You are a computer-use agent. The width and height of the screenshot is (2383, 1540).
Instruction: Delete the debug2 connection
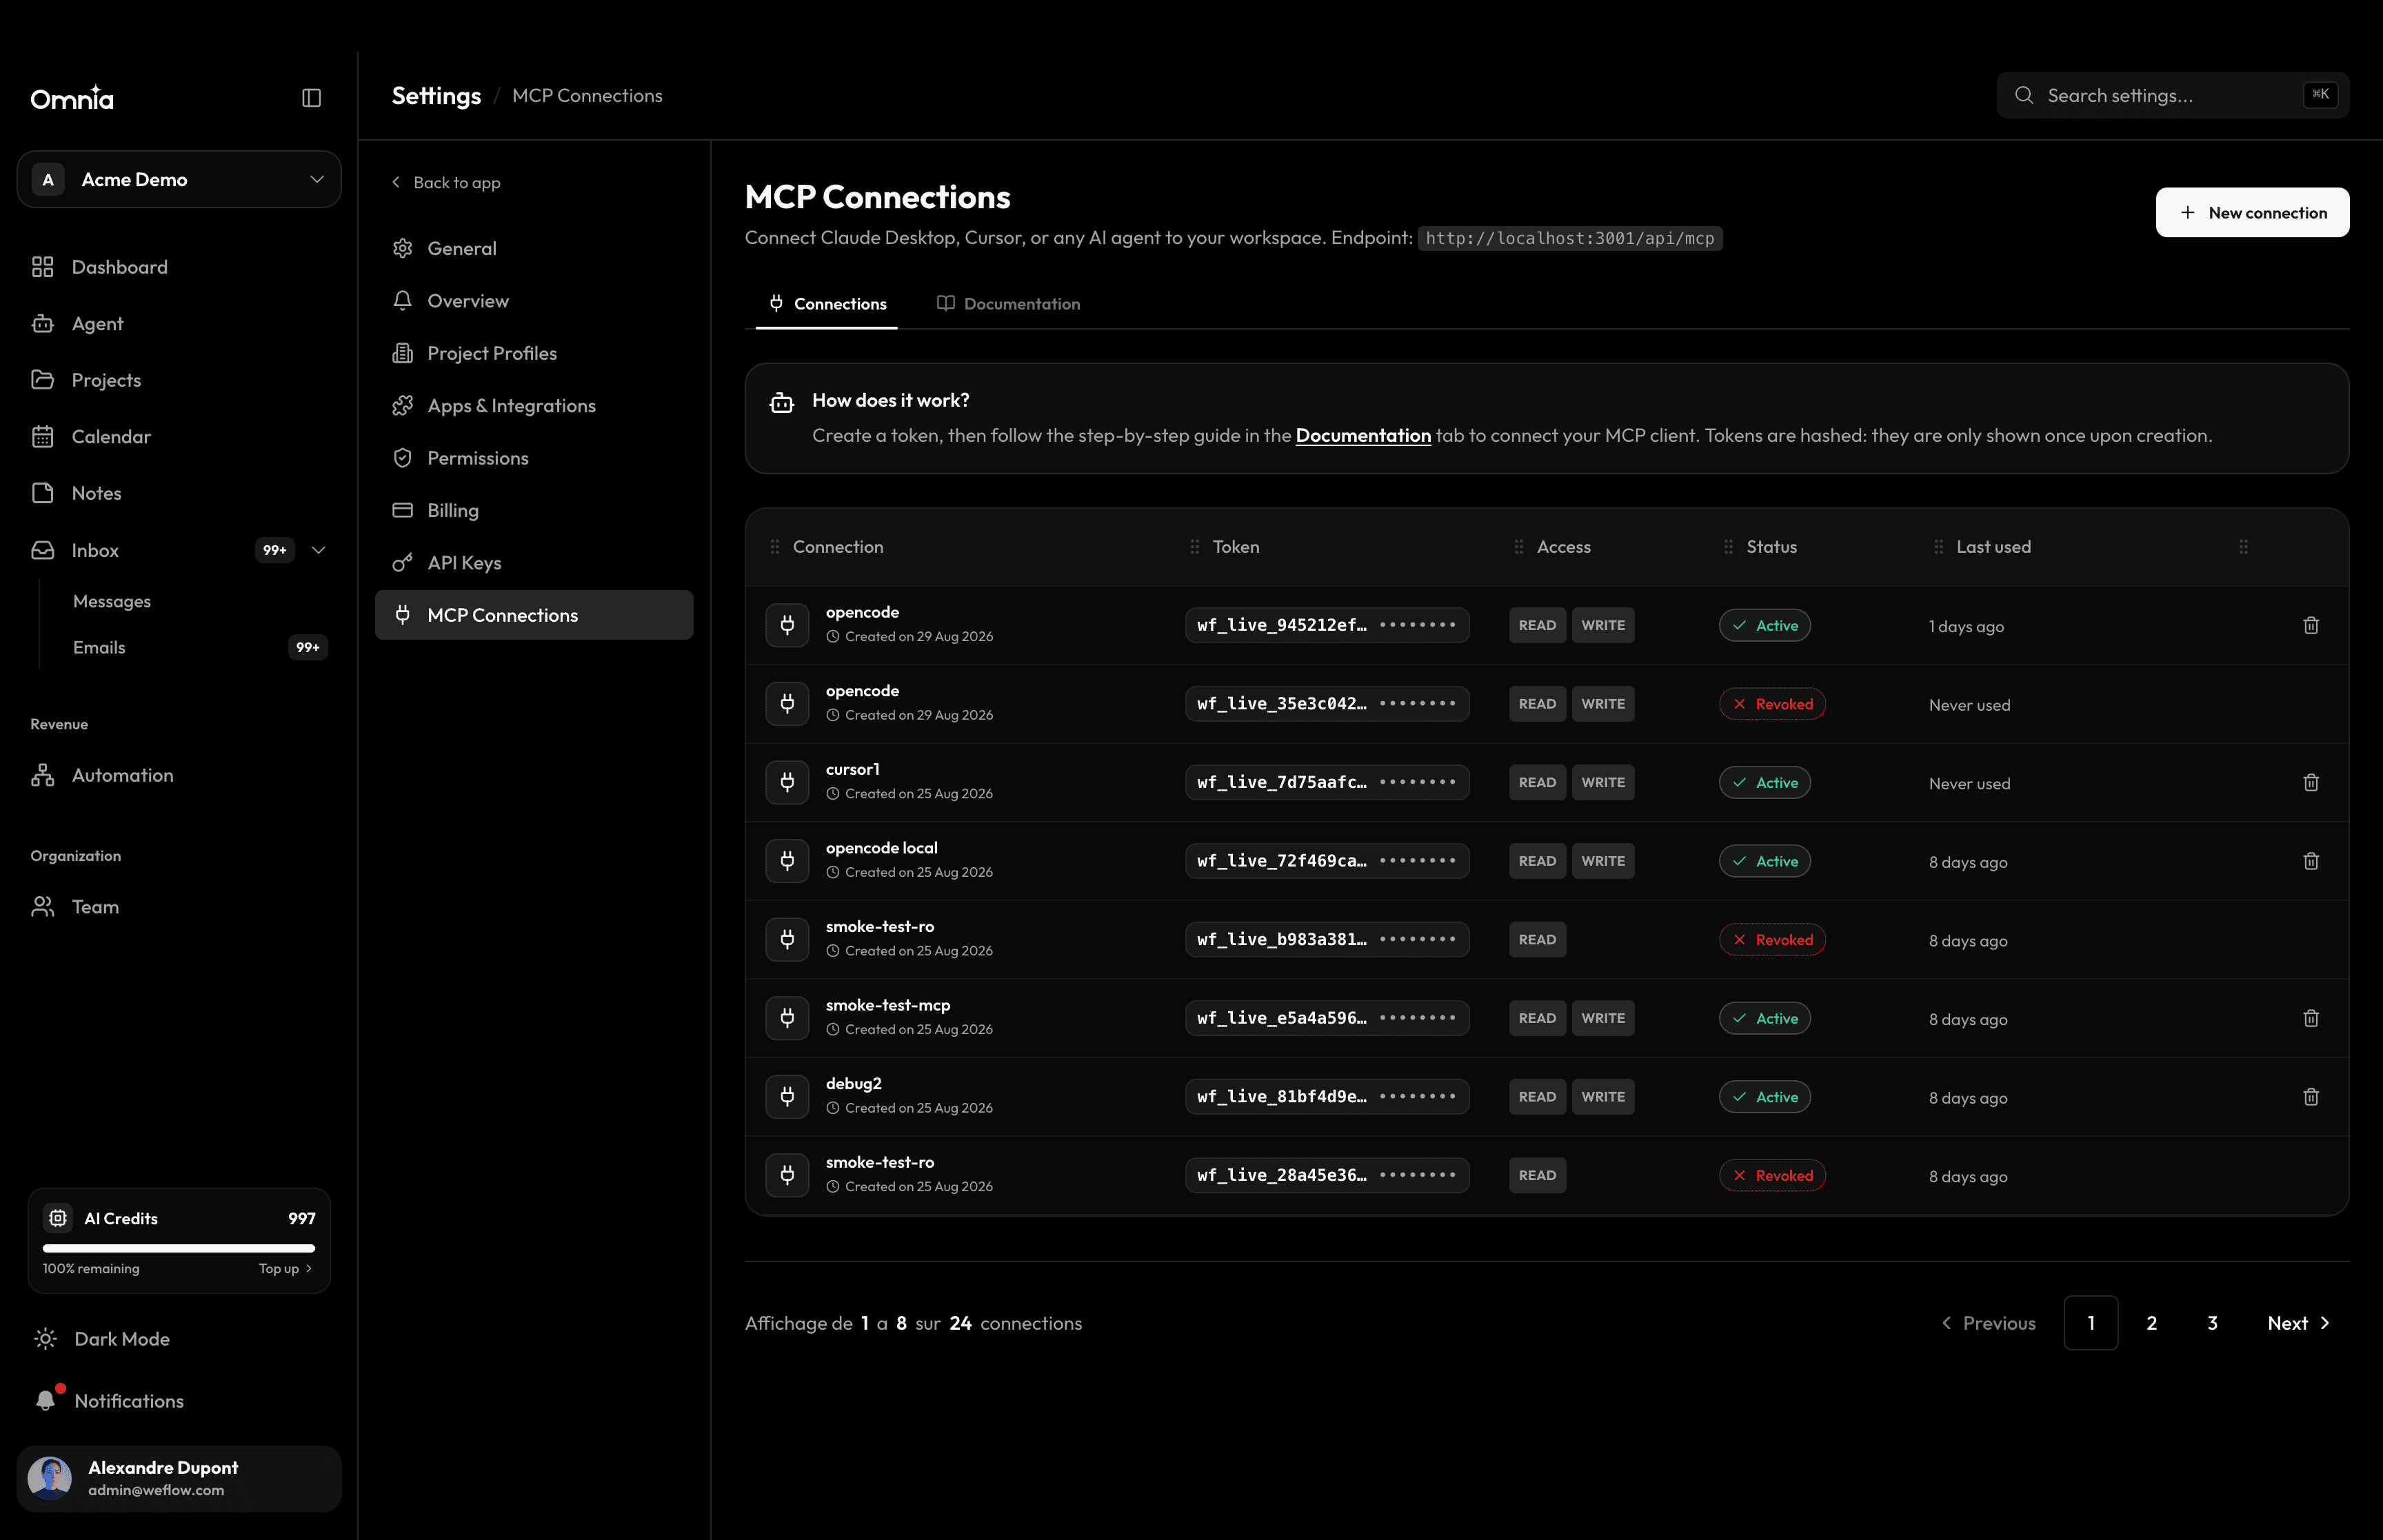click(2310, 1097)
